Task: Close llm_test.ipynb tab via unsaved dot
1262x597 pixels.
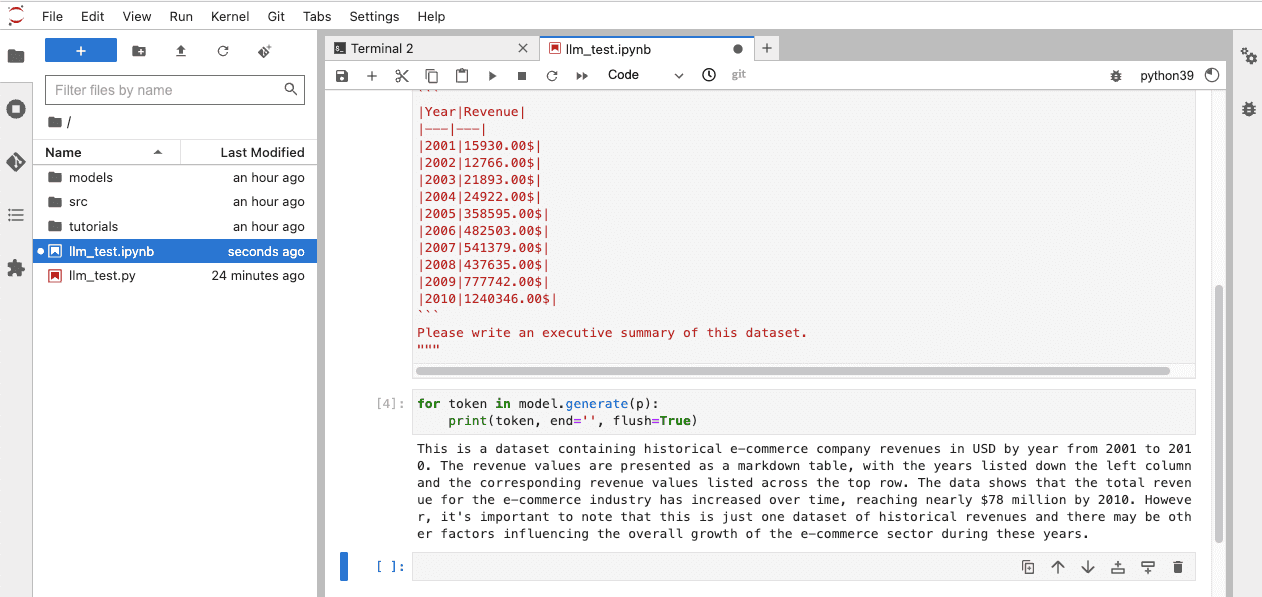Action: (738, 48)
